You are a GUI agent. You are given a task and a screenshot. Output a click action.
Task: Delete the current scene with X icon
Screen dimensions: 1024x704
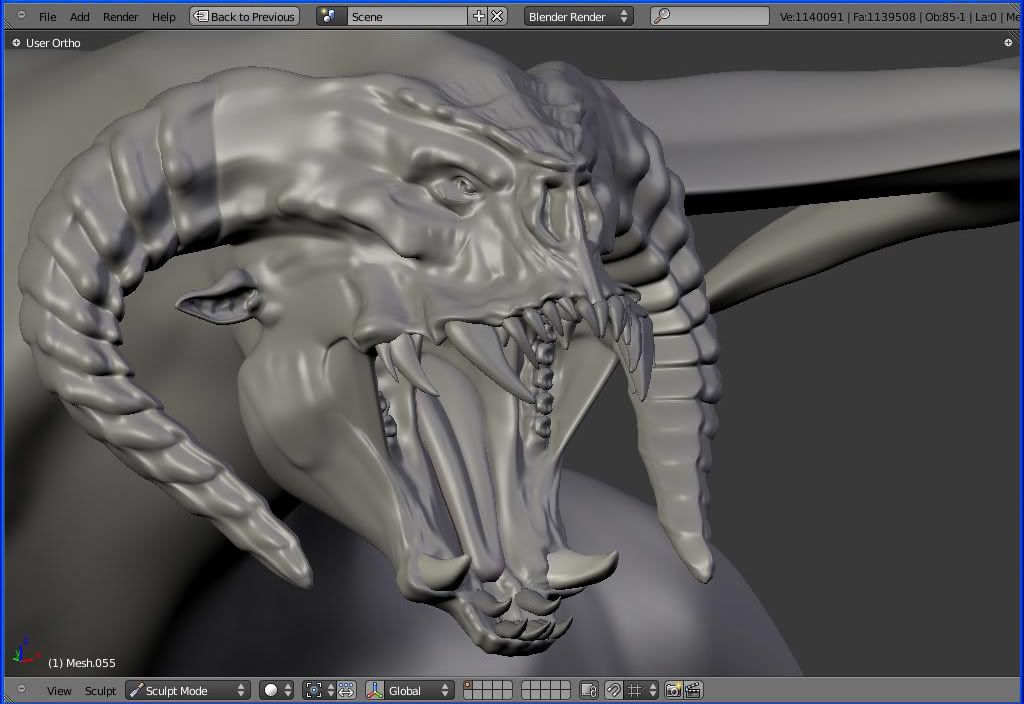497,16
